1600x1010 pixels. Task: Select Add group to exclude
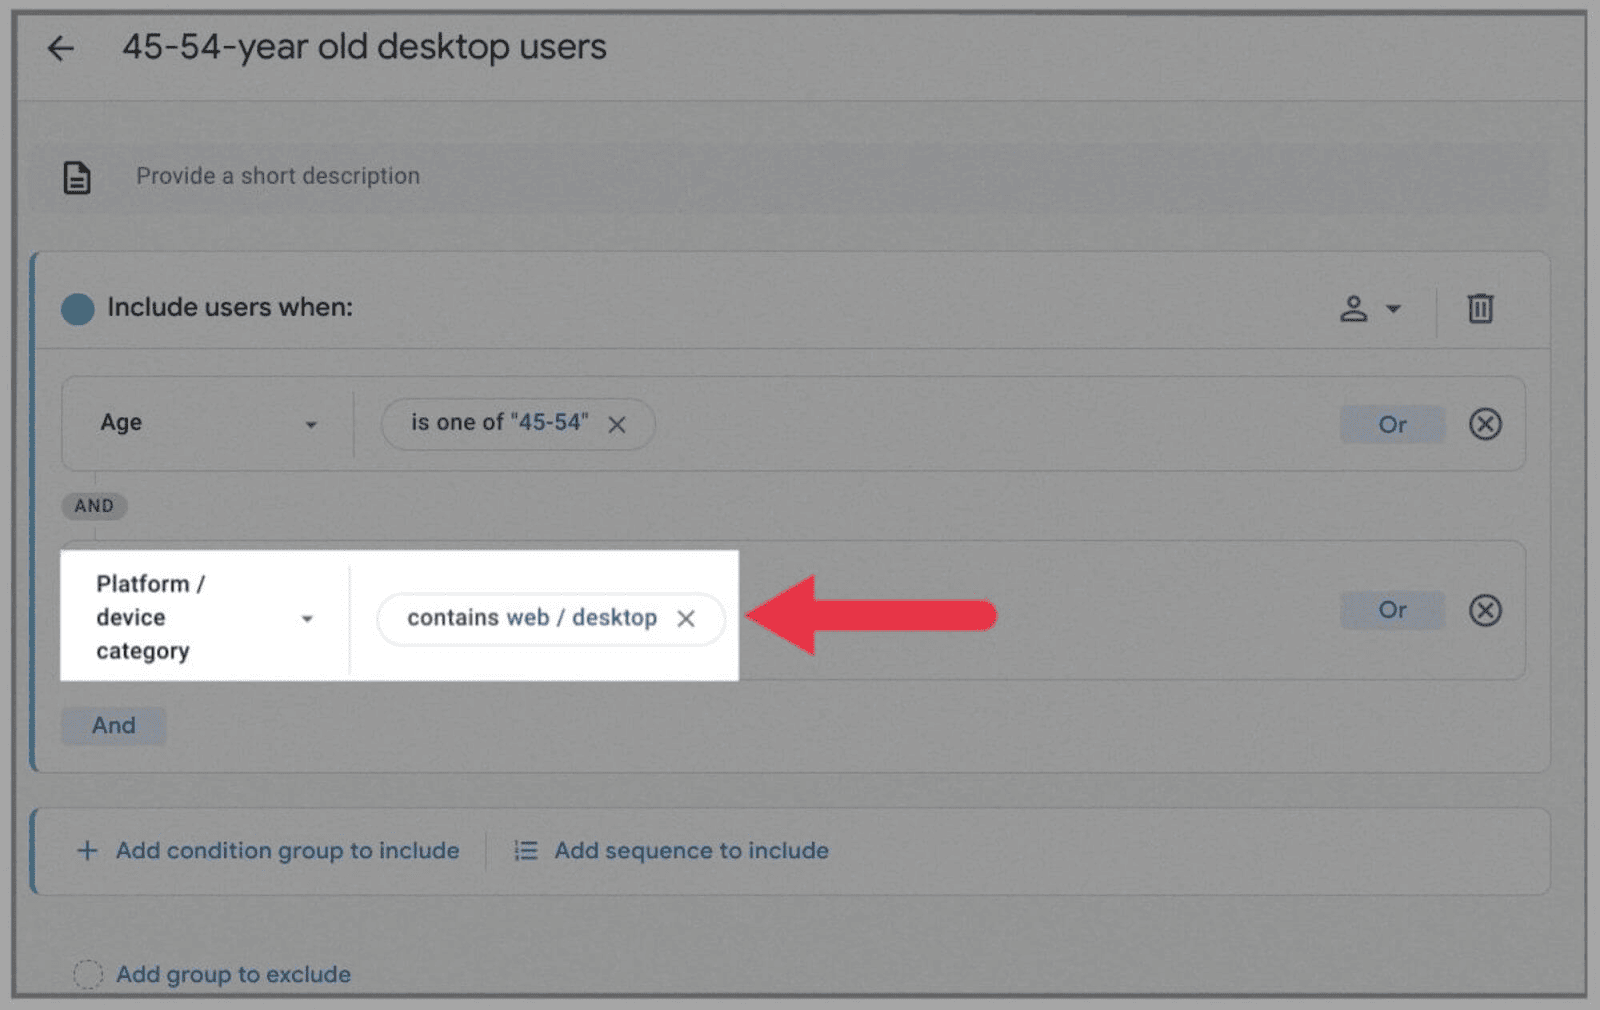pos(233,974)
